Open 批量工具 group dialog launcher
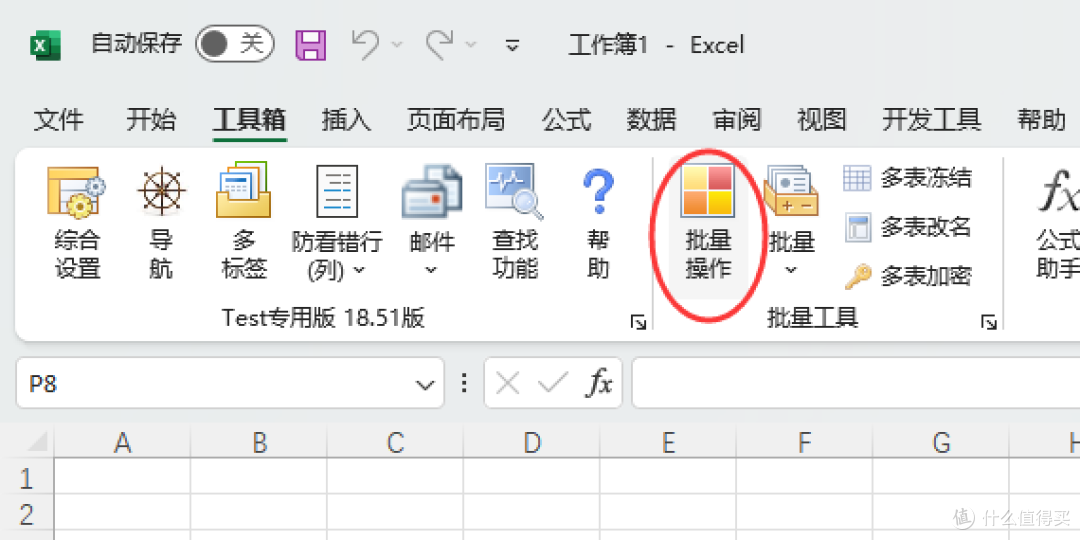 [989, 322]
